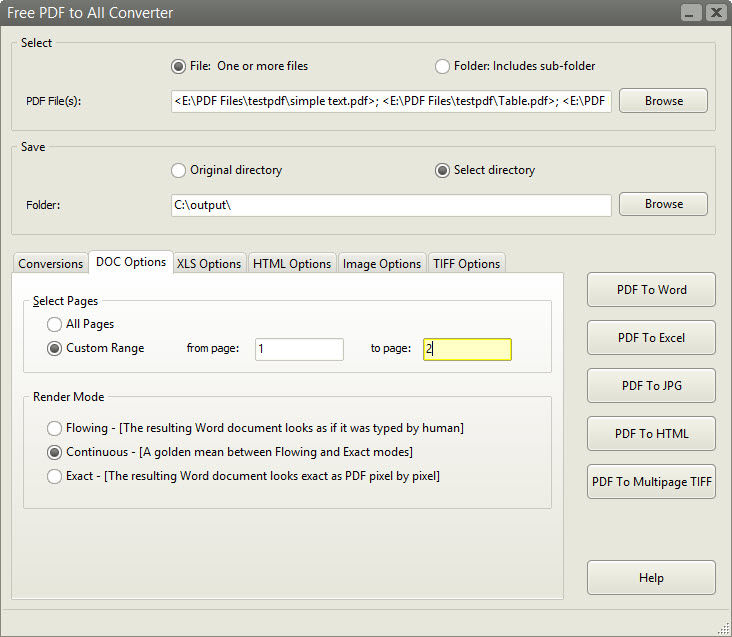Screen dimensions: 732x637
Task: Open the DOC Options tab
Action: click(131, 262)
